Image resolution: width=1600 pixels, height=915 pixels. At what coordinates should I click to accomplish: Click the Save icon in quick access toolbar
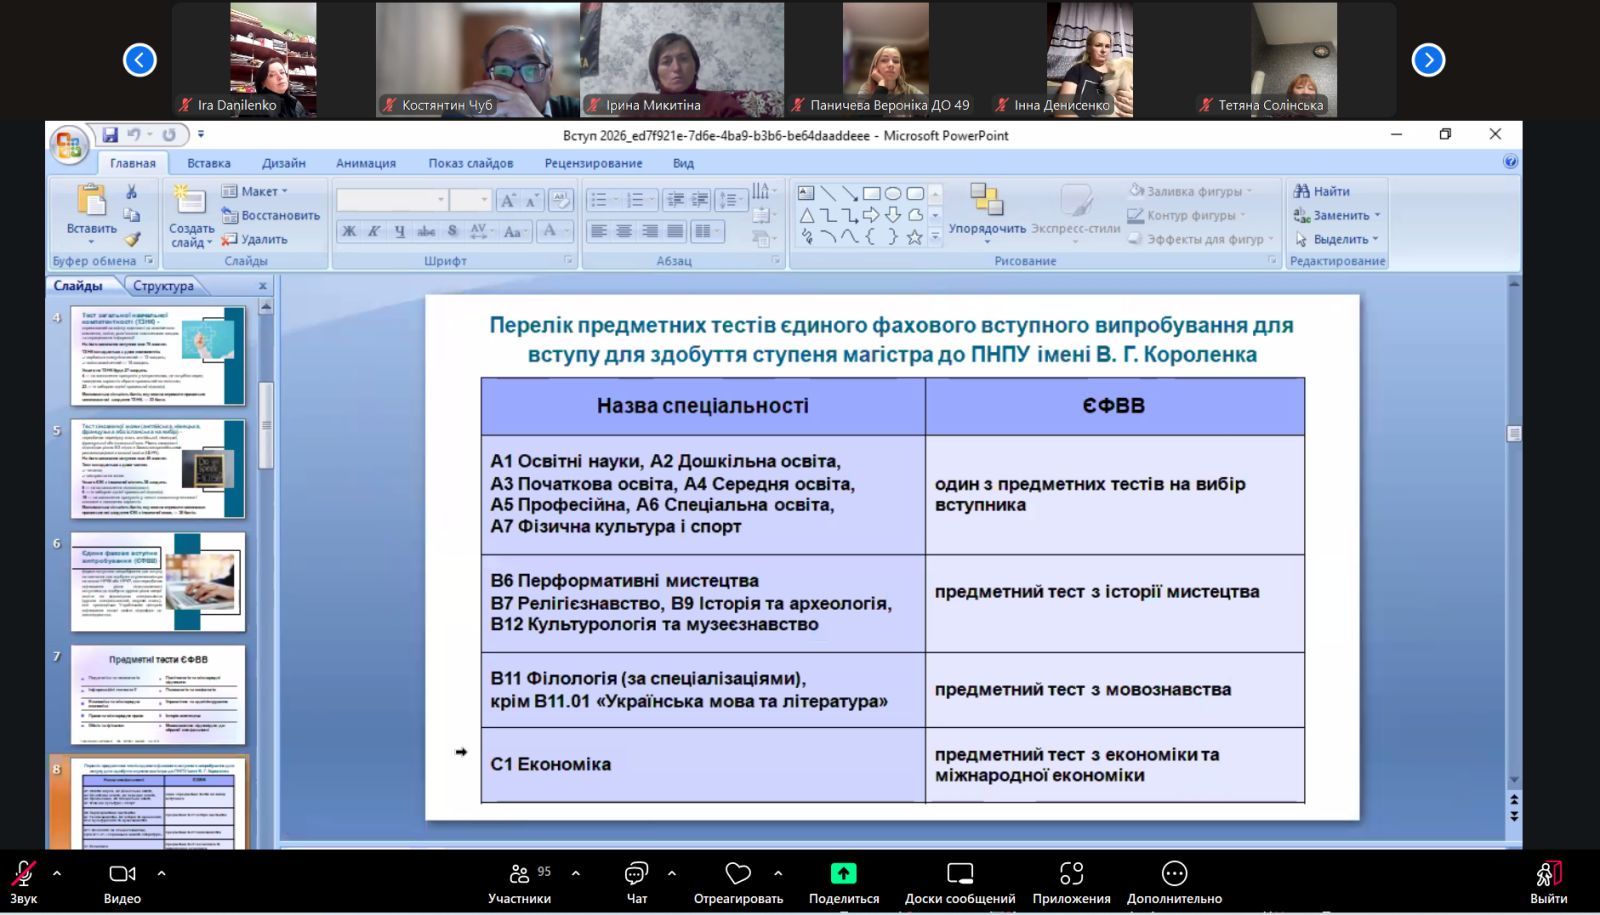110,135
